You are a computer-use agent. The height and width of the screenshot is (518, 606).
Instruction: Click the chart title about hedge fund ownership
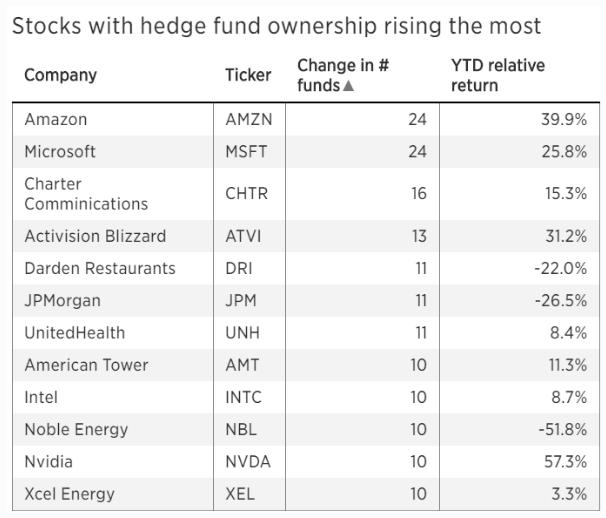click(276, 26)
